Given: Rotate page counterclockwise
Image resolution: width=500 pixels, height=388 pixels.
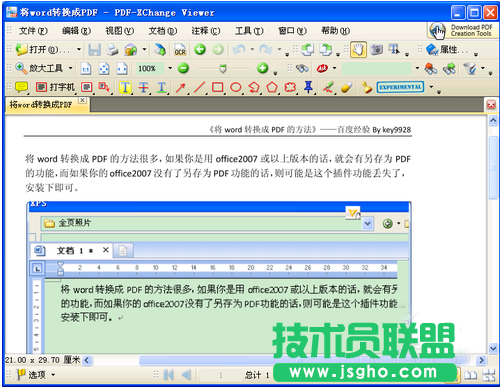Looking at the screenshot, I should point(307,50).
